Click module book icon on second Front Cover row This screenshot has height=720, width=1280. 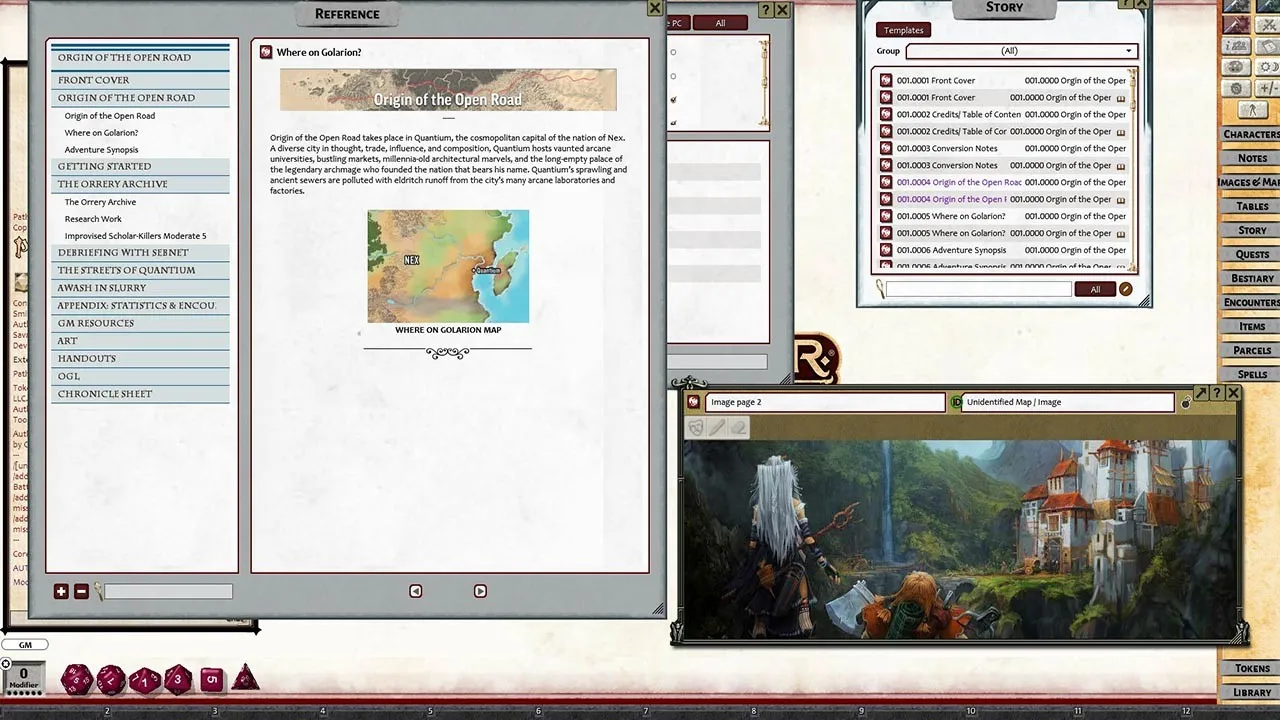[x=1121, y=98]
